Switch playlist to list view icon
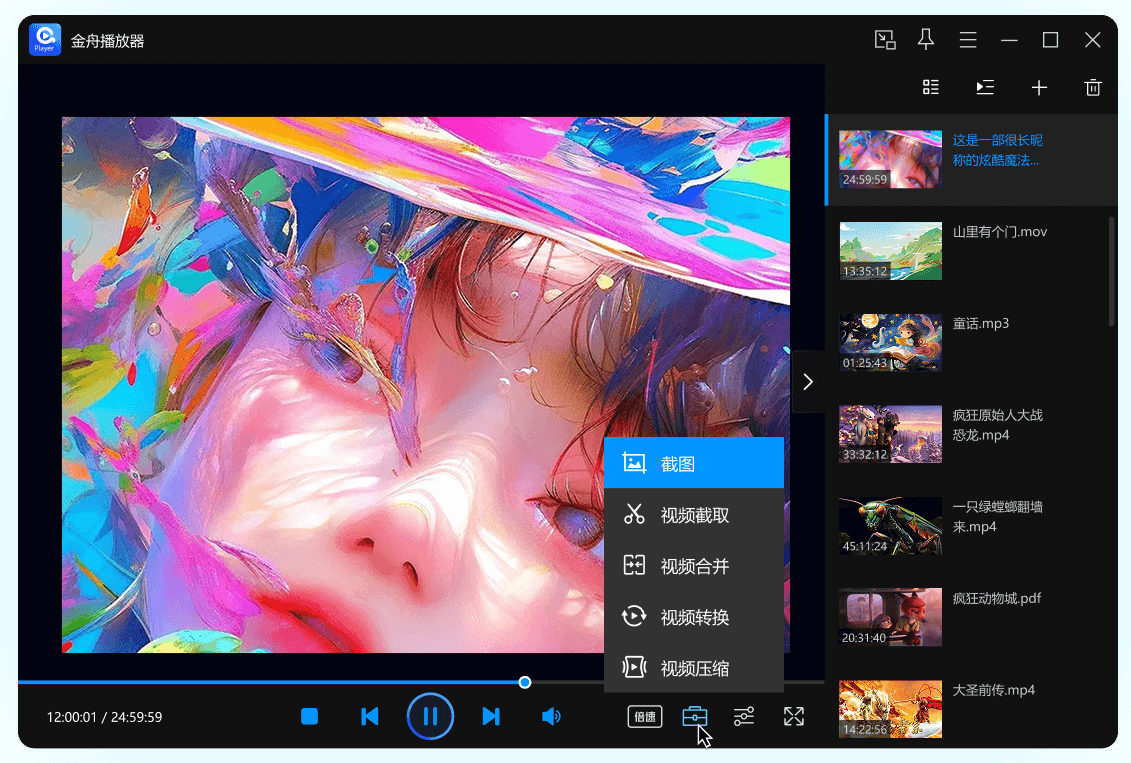 point(930,87)
